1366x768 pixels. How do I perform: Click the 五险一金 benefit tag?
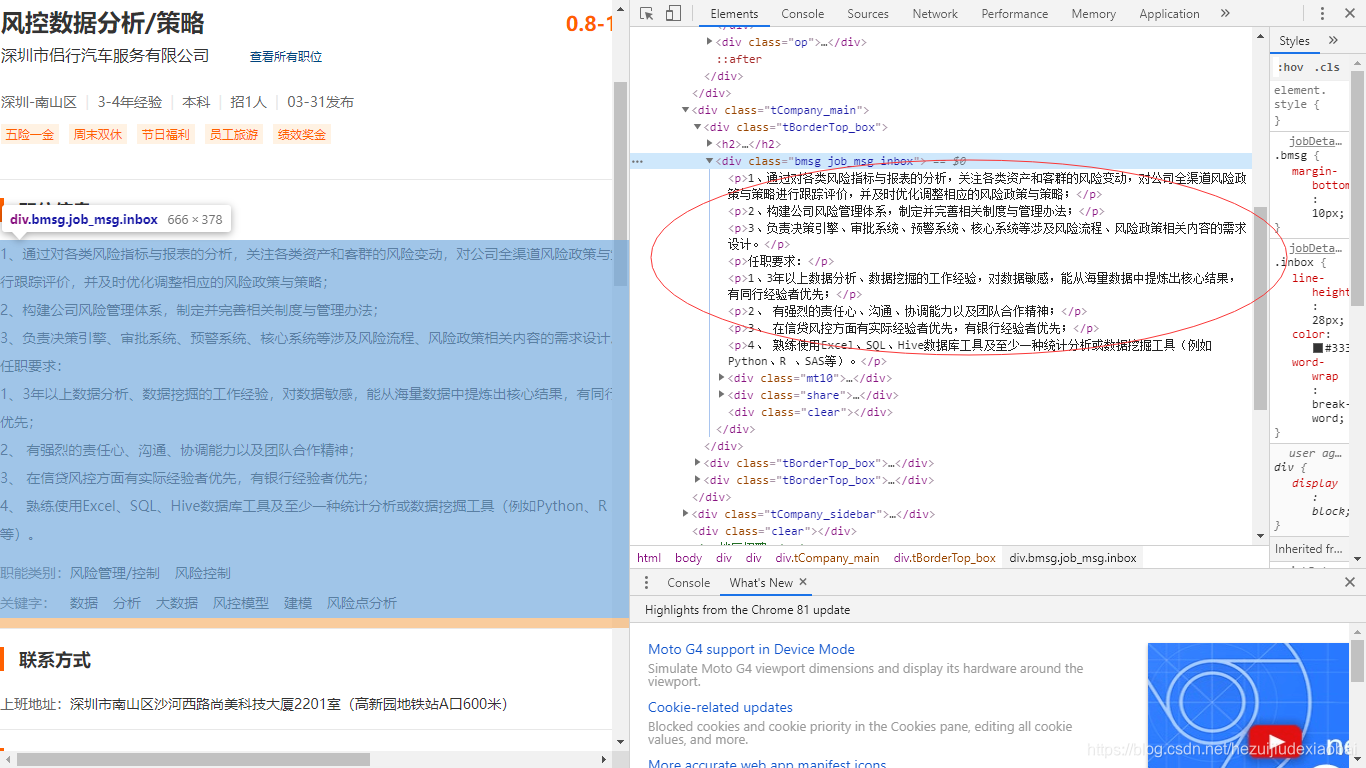tap(29, 134)
